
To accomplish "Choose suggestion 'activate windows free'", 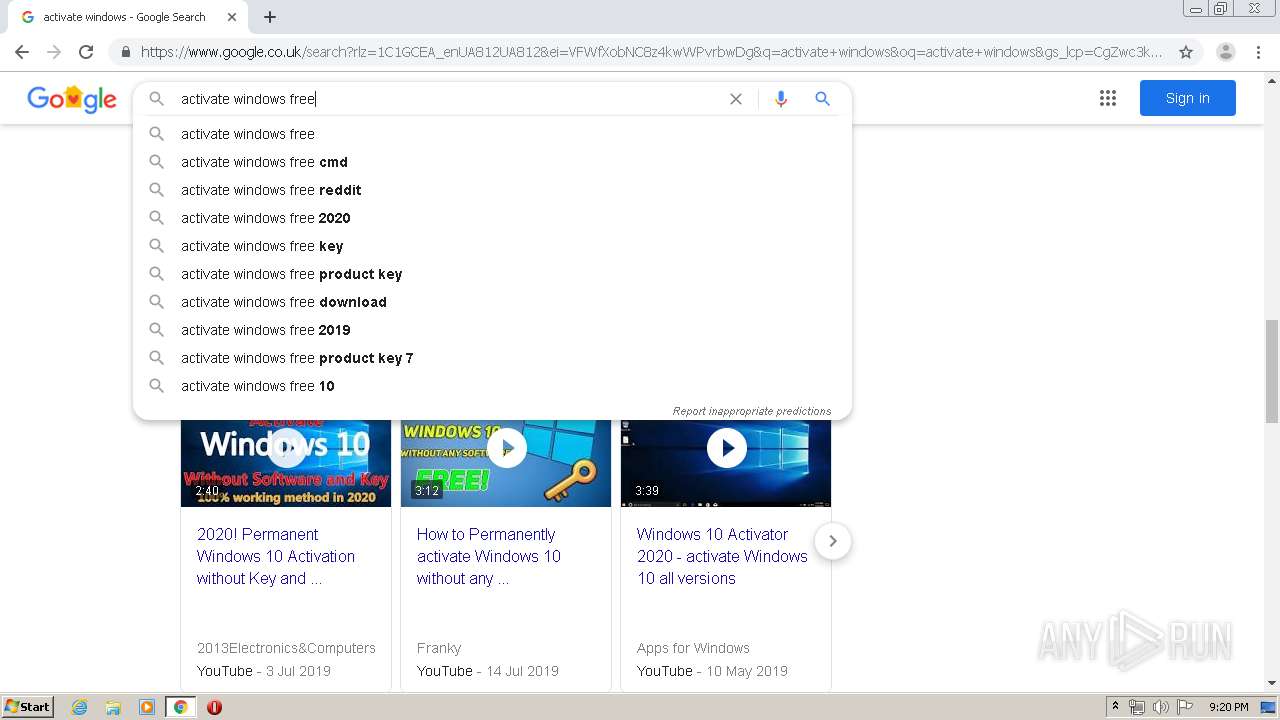I will (492, 134).
